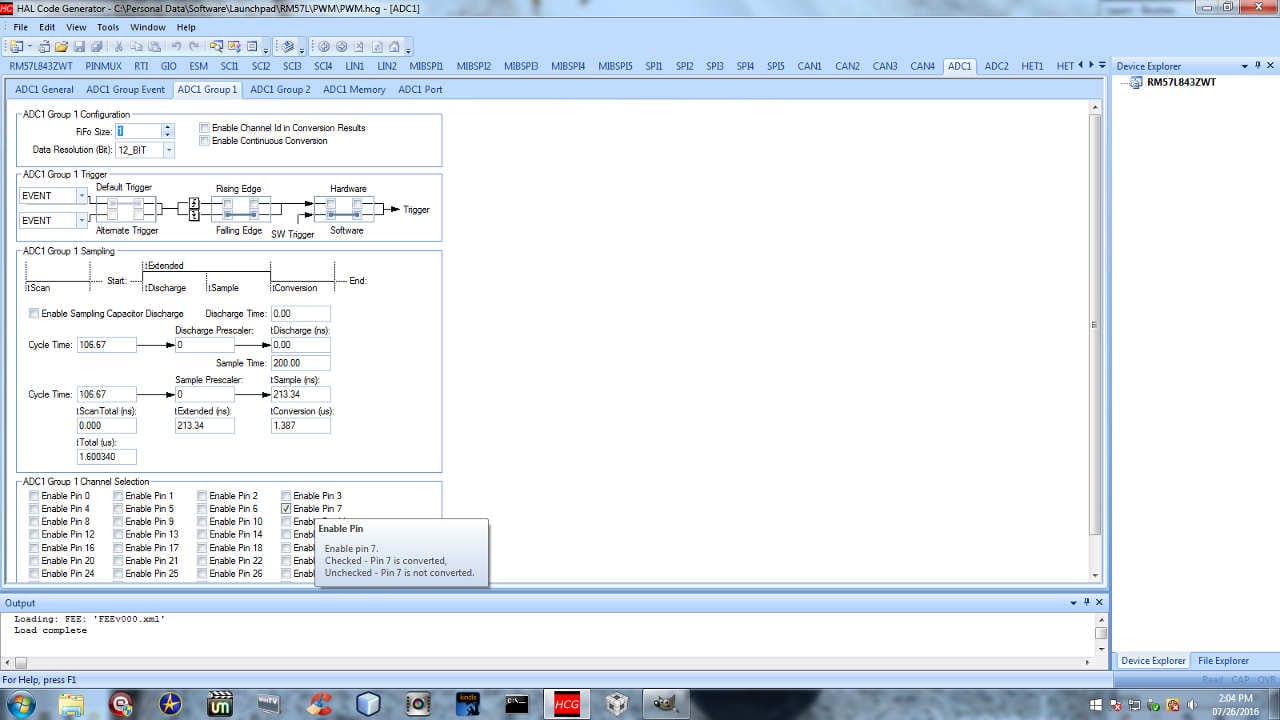This screenshot has width=1280, height=720.
Task: Enable Channel Id in Conversion Results
Action: pos(205,128)
